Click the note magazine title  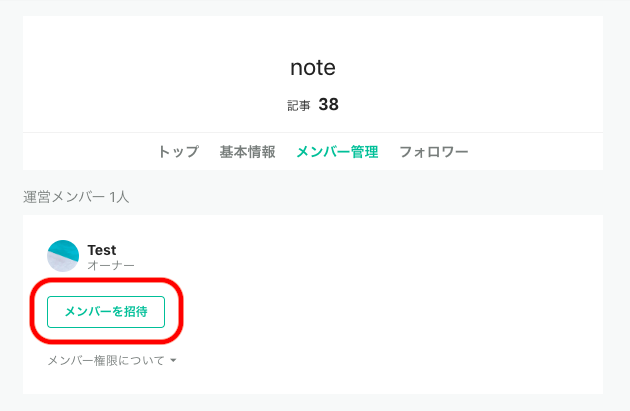point(313,67)
